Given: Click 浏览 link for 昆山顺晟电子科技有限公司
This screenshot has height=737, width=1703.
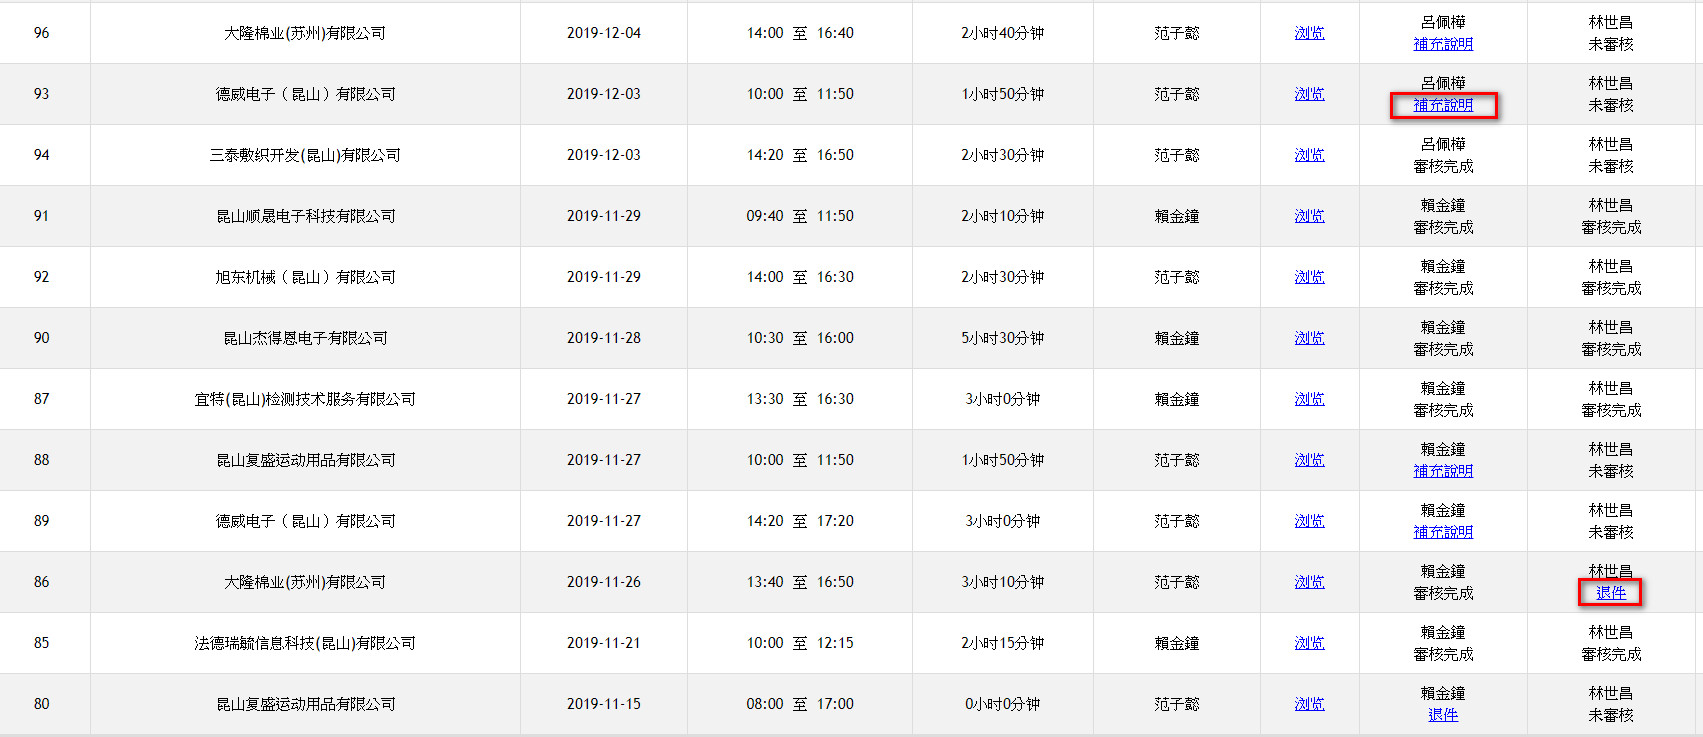Looking at the screenshot, I should coord(1309,216).
